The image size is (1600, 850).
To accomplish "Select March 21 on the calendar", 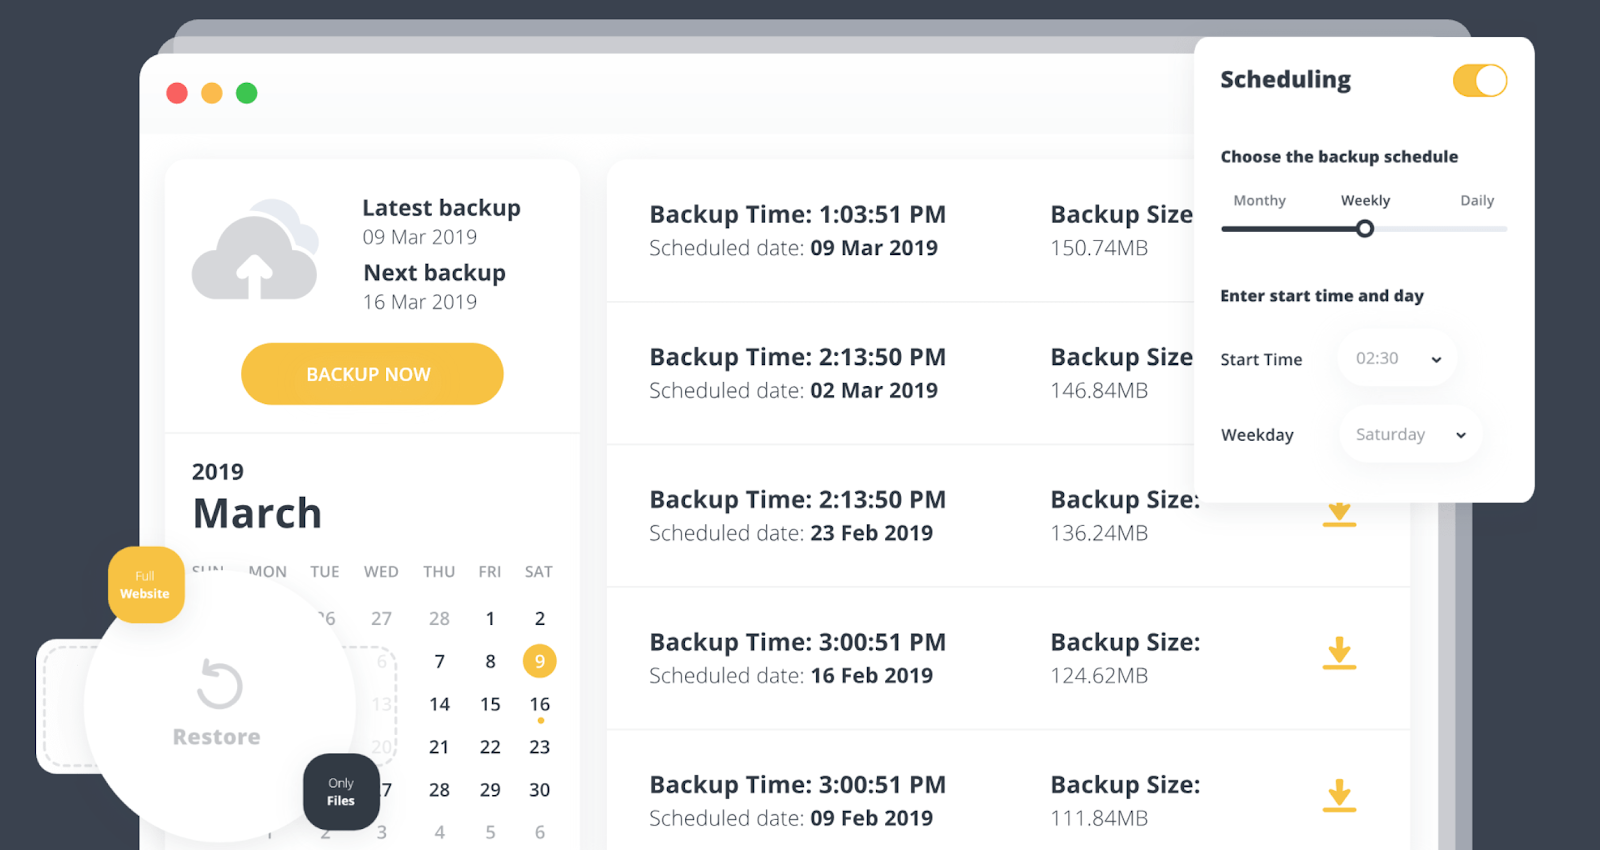I will pos(439,747).
